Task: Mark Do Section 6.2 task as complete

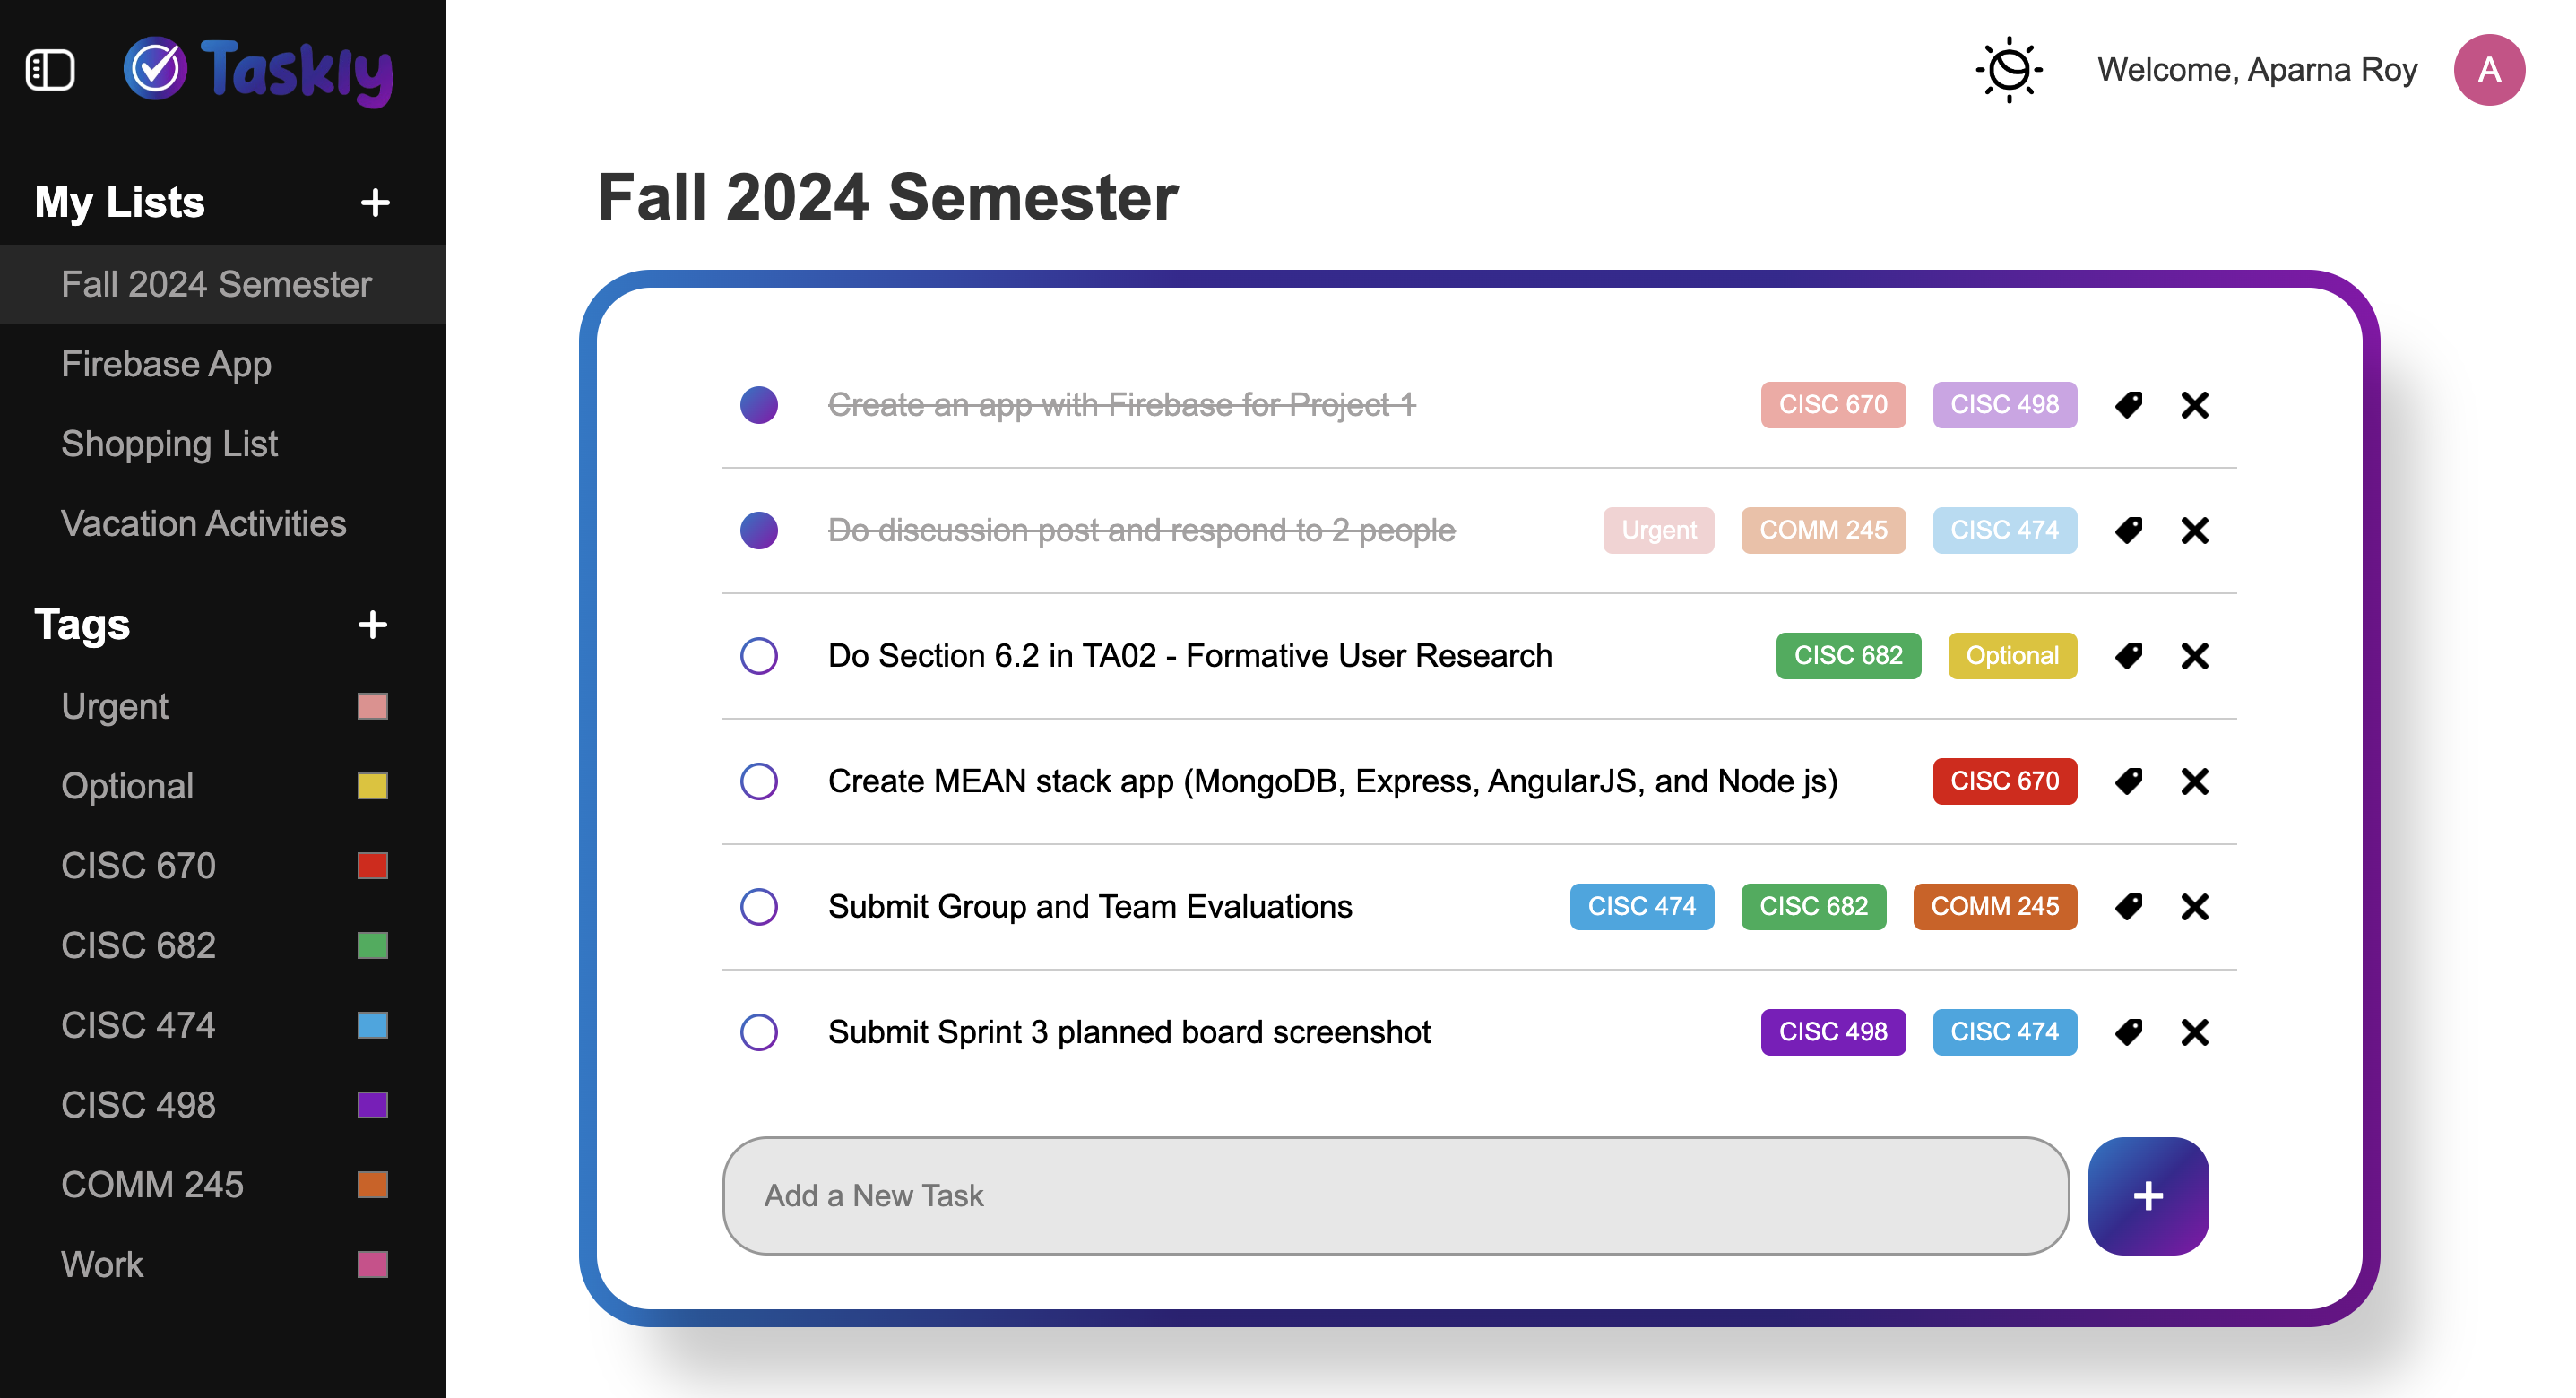Action: pyautogui.click(x=759, y=655)
